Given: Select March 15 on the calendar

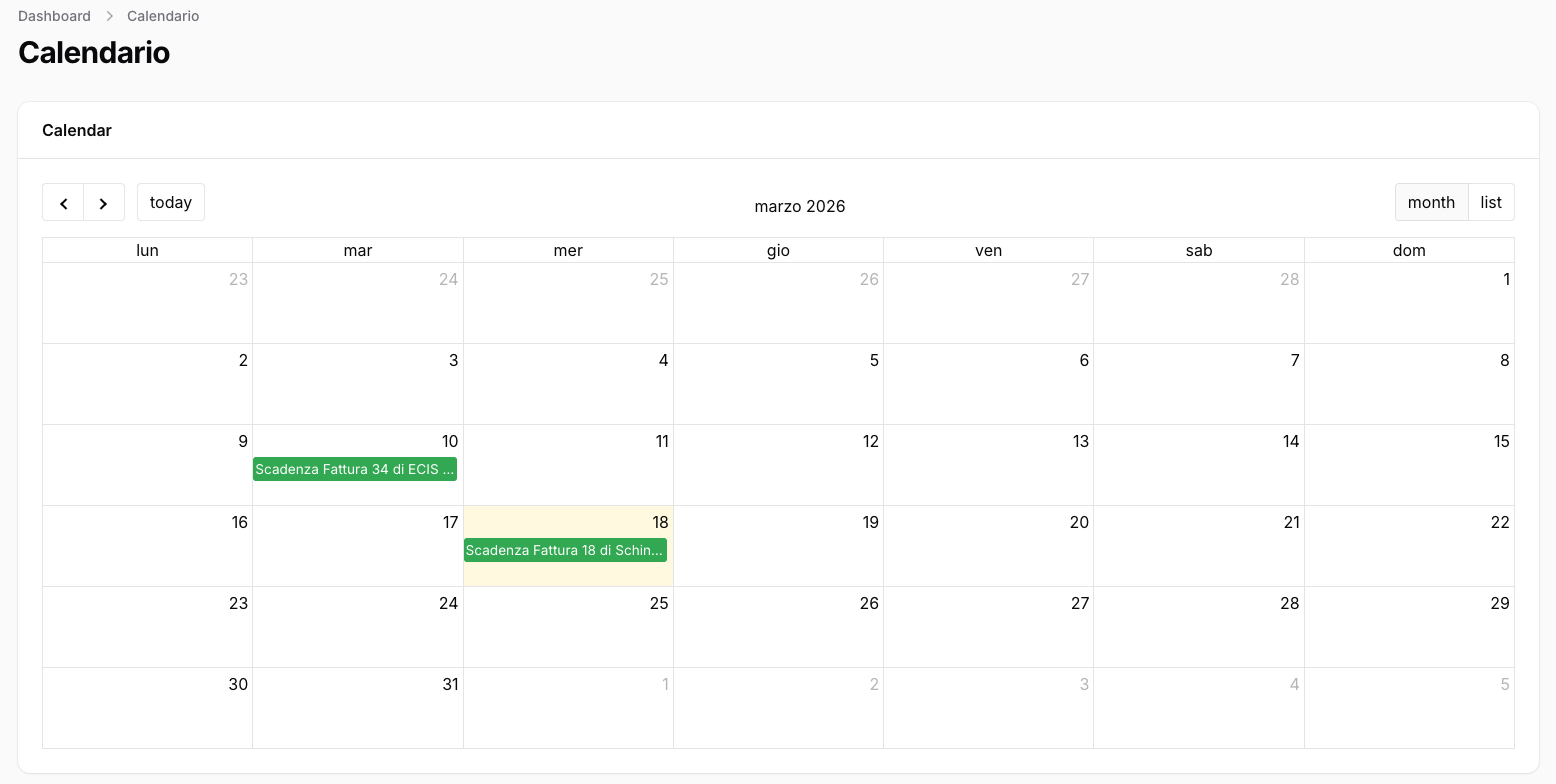Looking at the screenshot, I should (x=1408, y=465).
